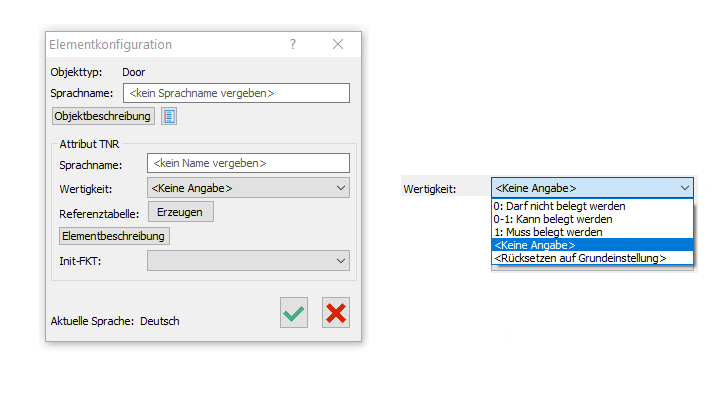Click the Erzeugen button for Referenztabelle
The image size is (723, 400).
point(181,212)
